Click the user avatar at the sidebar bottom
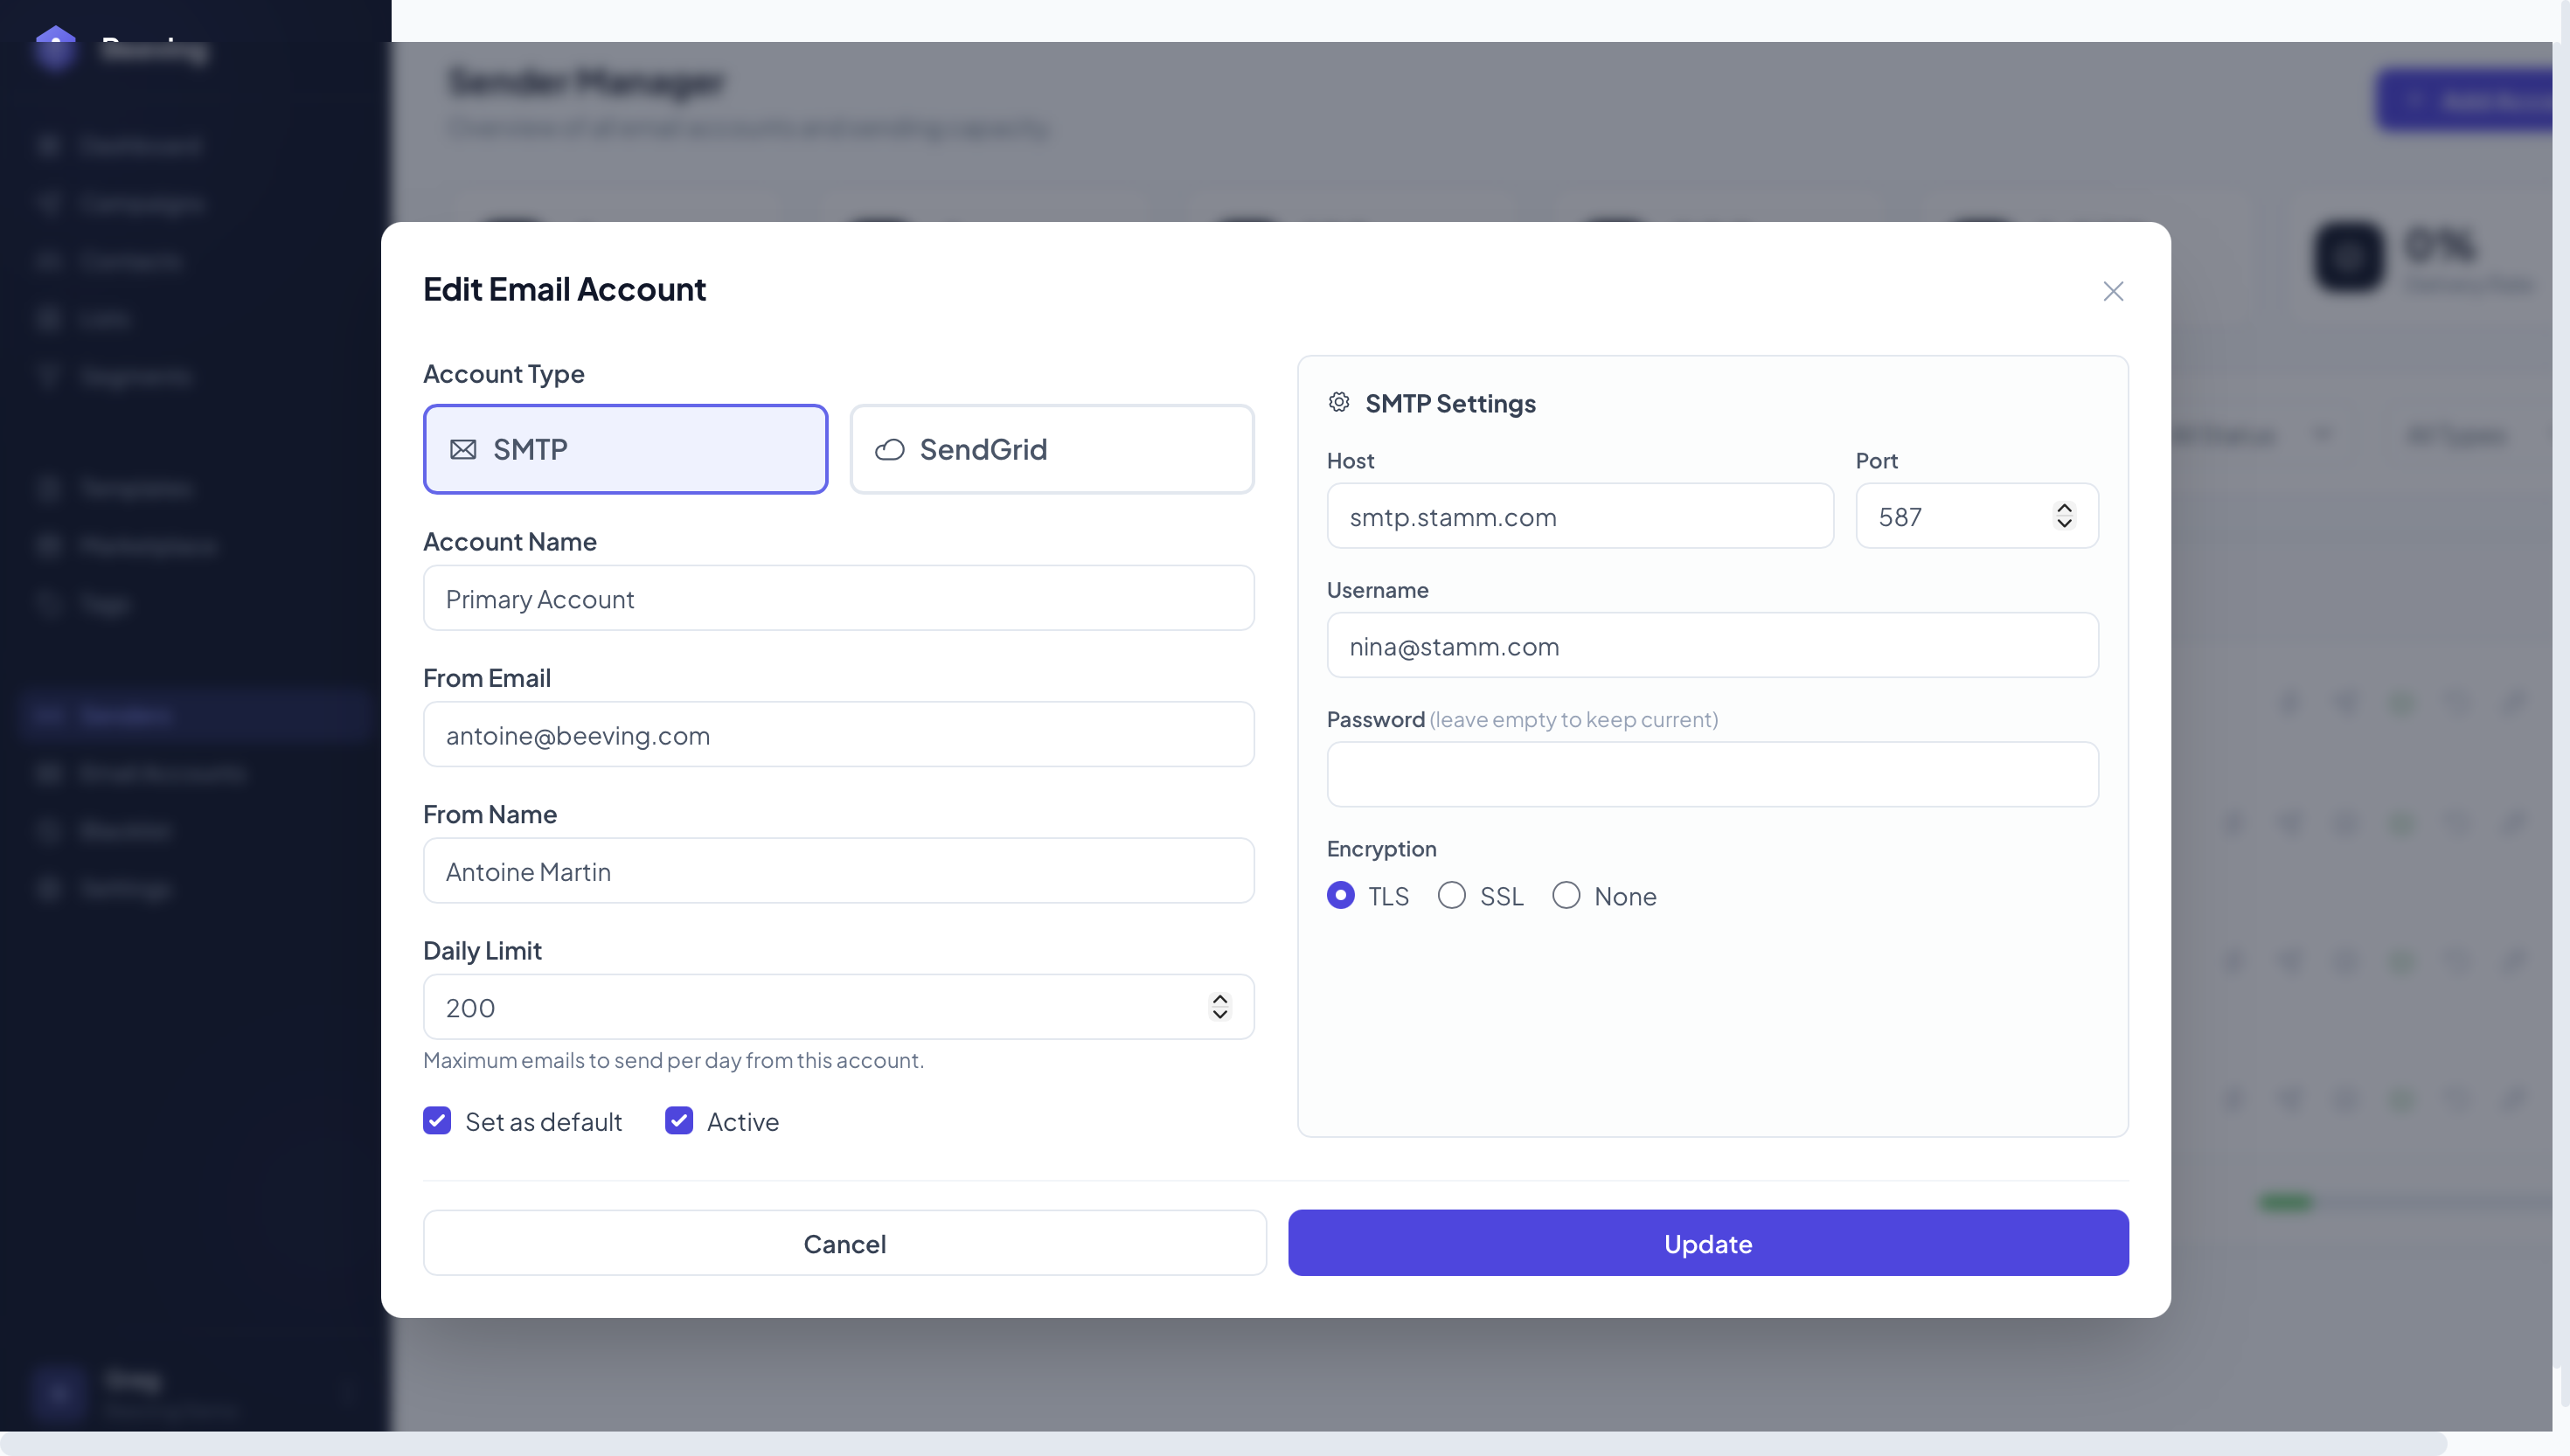The width and height of the screenshot is (2570, 1456). tap(57, 1393)
